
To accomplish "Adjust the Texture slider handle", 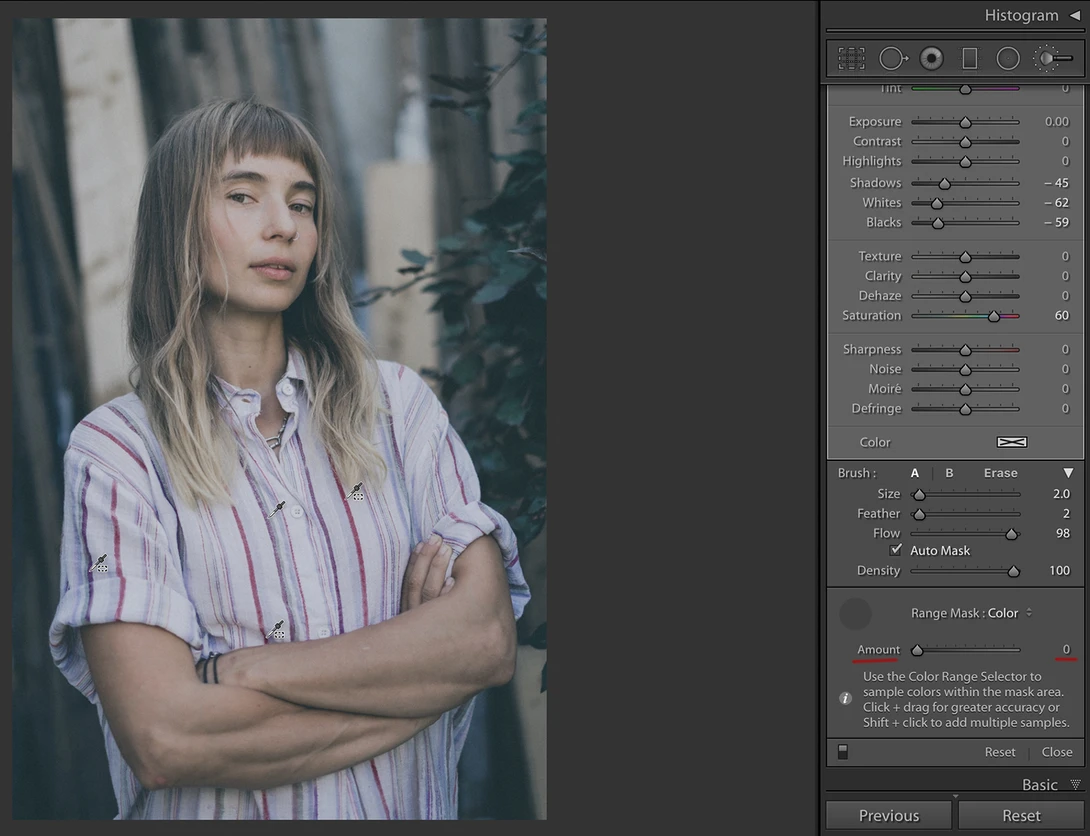I will pos(965,257).
